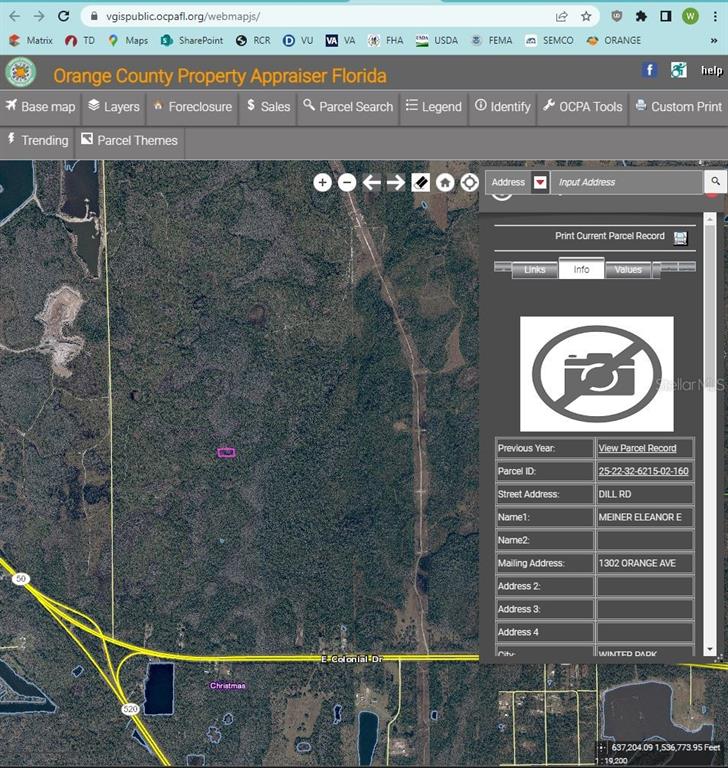Expand the Address search type dropdown
This screenshot has width=728, height=768.
coord(540,182)
